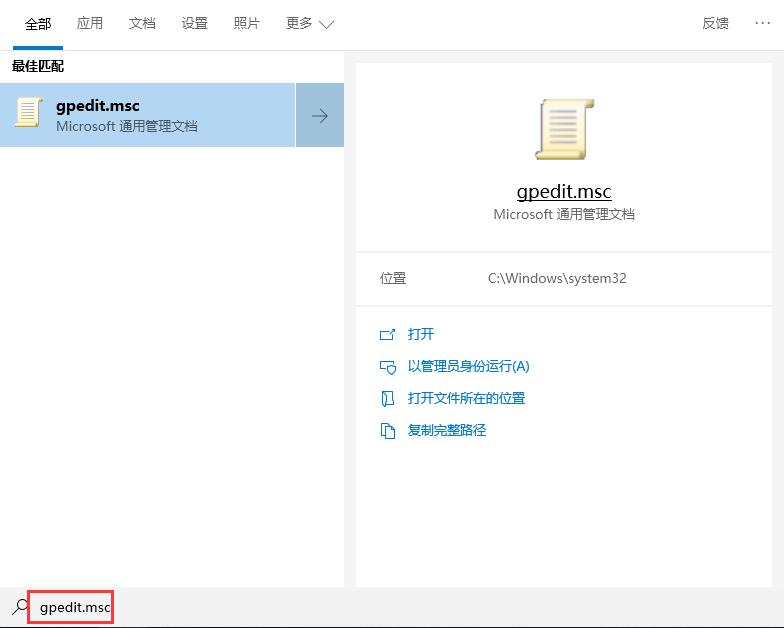Expand result details with the arrow button
Viewport: 784px width, 628px height.
coord(320,116)
